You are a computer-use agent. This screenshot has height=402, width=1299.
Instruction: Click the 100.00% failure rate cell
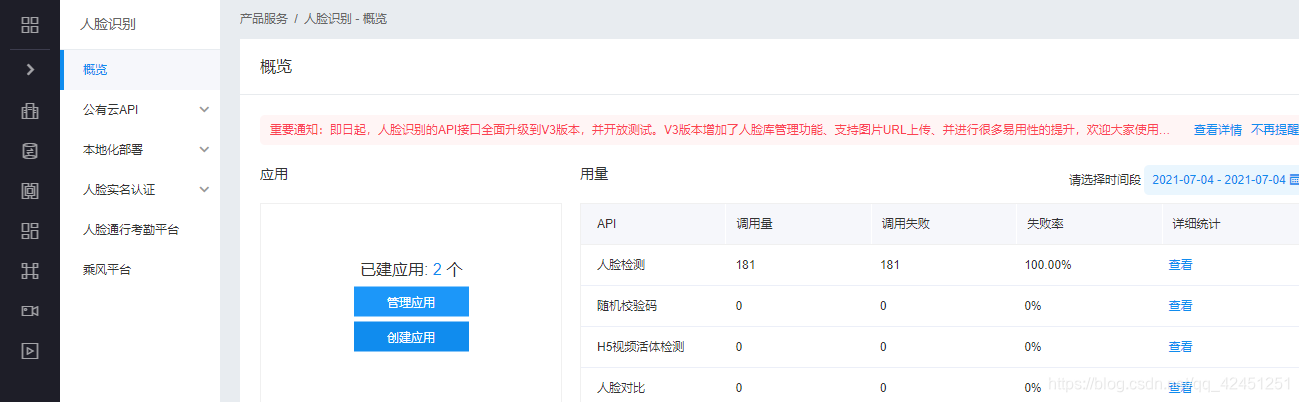coord(1048,265)
